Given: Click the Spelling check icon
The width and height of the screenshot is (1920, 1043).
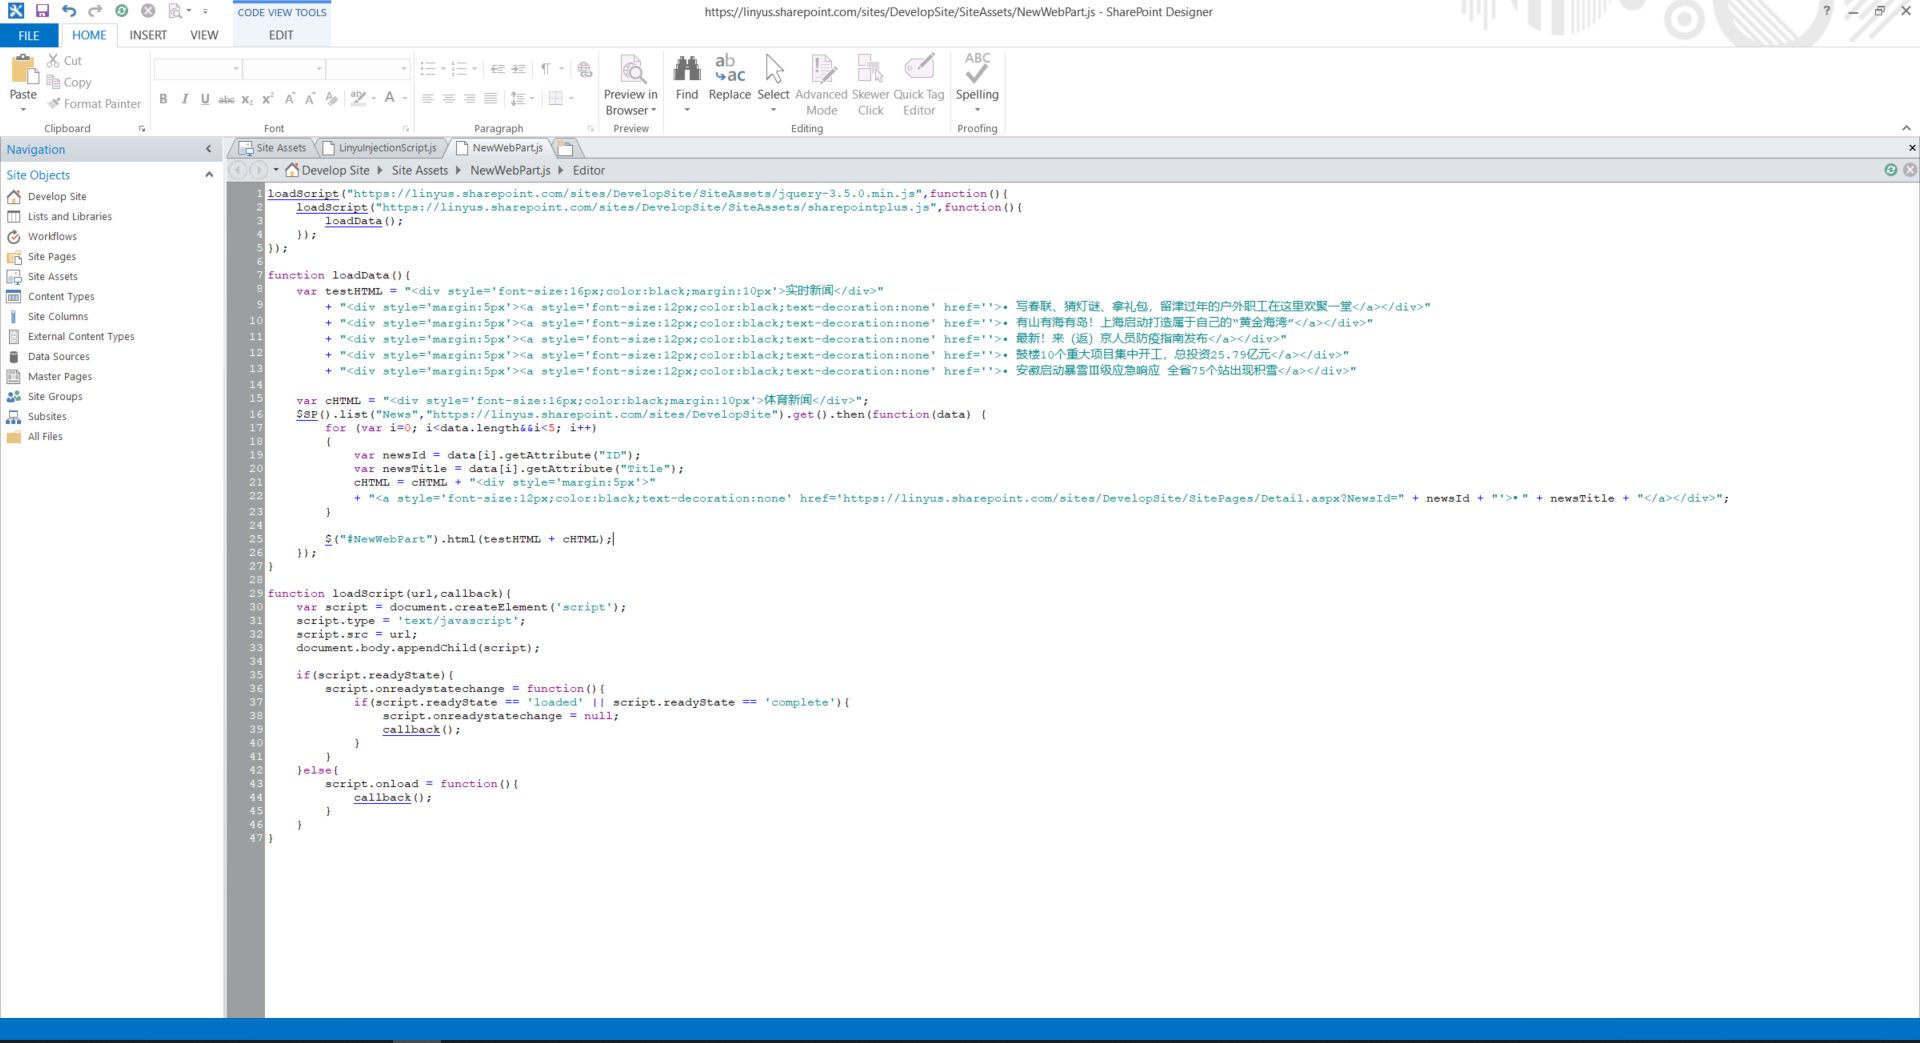Looking at the screenshot, I should pyautogui.click(x=977, y=69).
